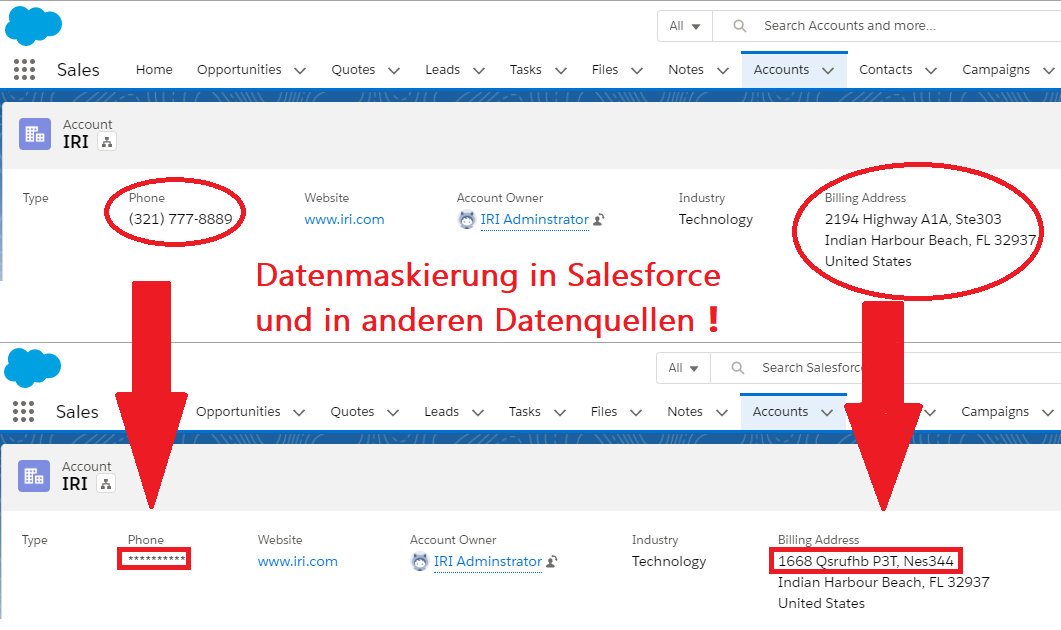The height and width of the screenshot is (630, 1061).
Task: Open the 'All' search scope dropdown in upper header
Action: pyautogui.click(x=684, y=26)
